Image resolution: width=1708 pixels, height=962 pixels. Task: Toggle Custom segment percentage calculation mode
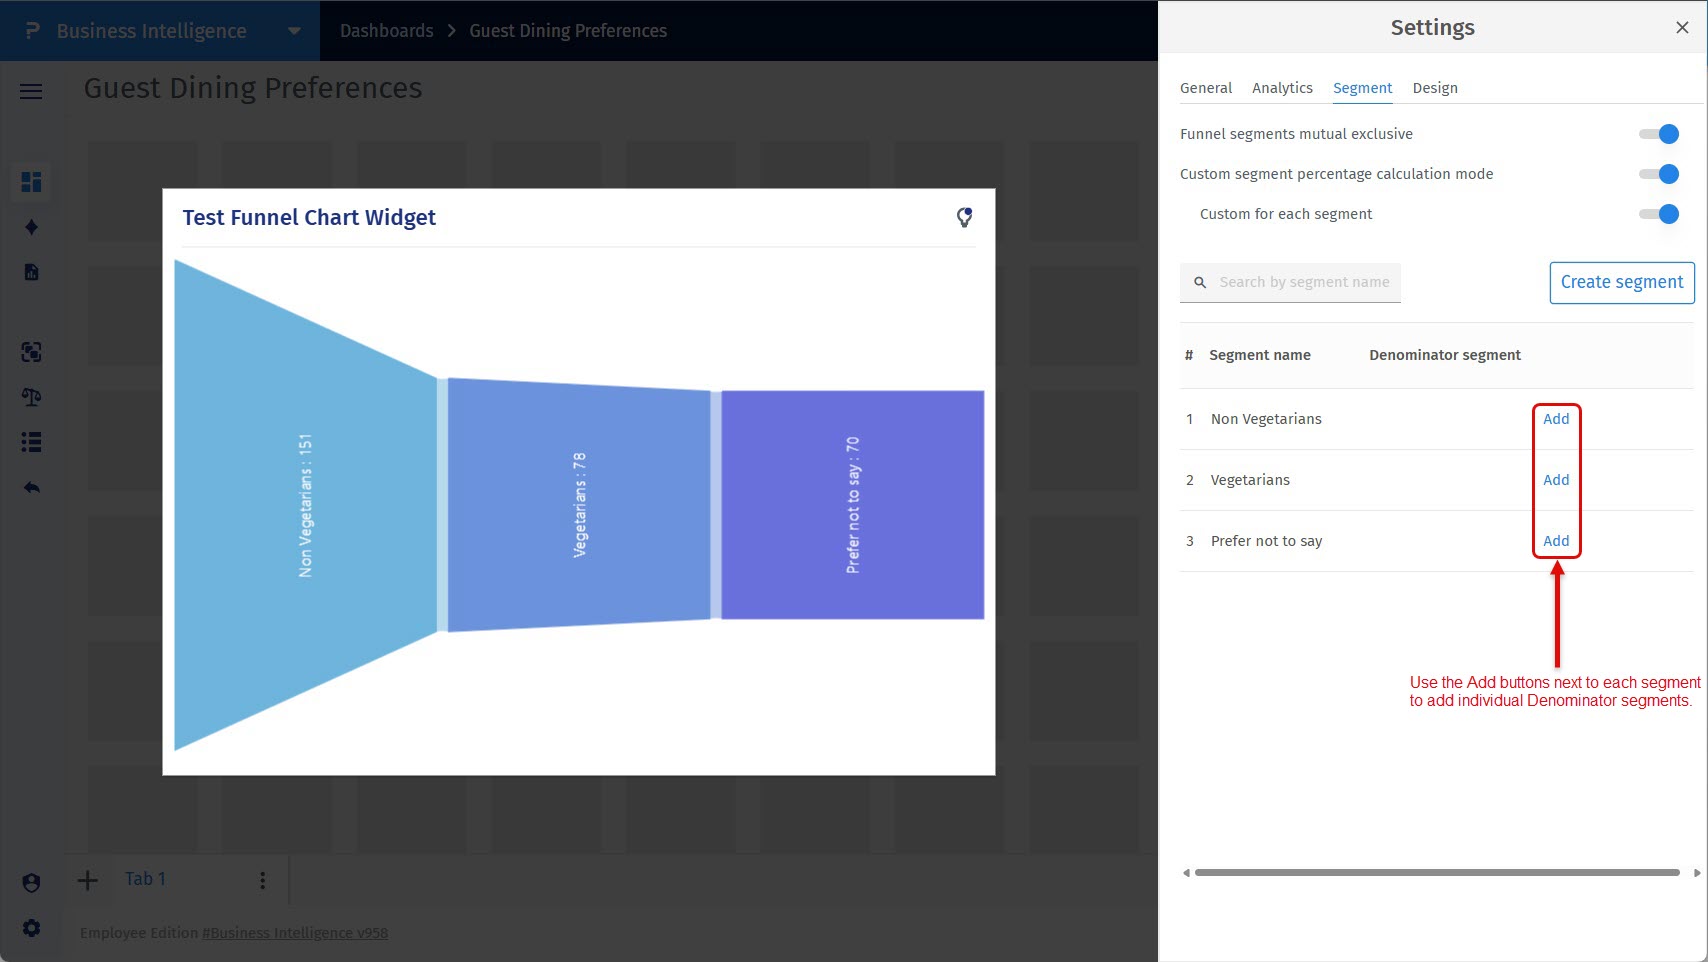point(1659,173)
